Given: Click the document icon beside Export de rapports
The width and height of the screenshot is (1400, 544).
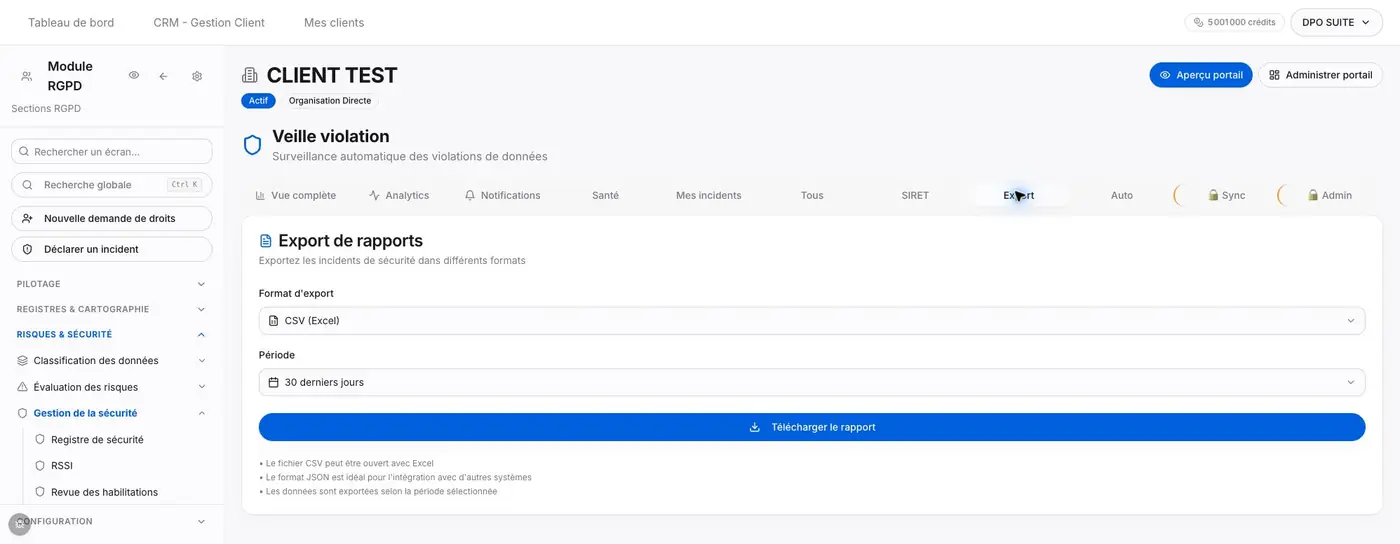Looking at the screenshot, I should (266, 241).
